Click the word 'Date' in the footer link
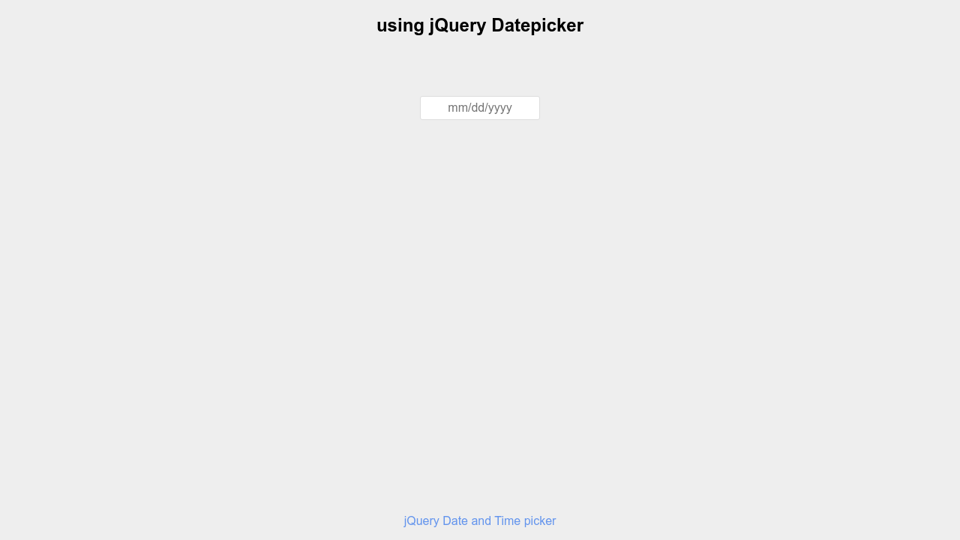The width and height of the screenshot is (960, 540). coord(455,521)
